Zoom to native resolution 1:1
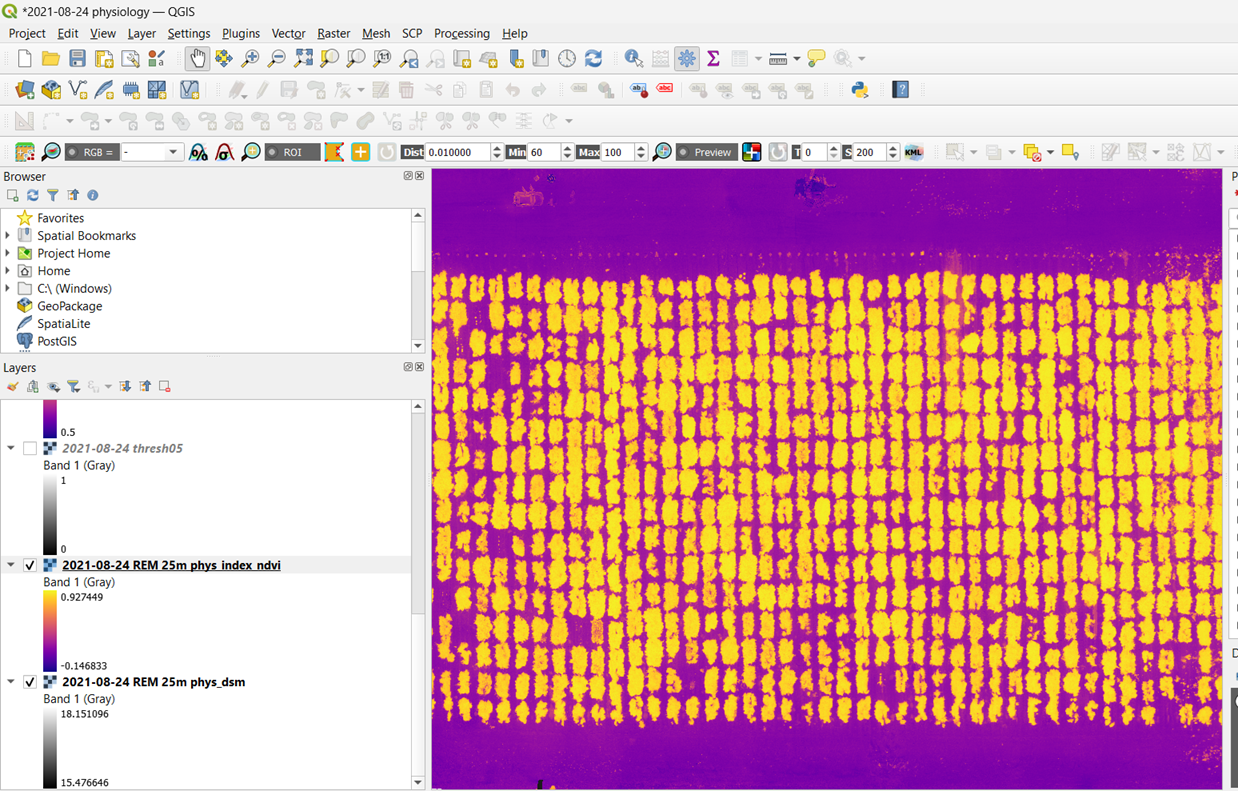This screenshot has width=1238, height=793. point(382,59)
